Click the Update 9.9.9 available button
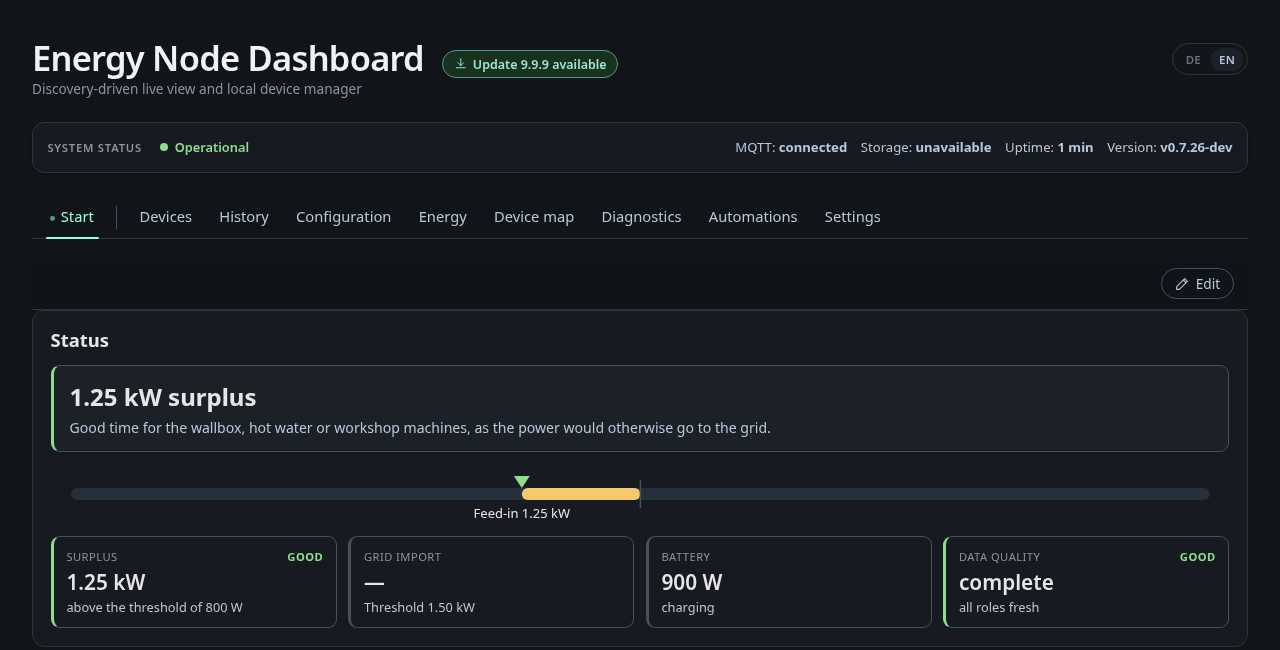 tap(530, 64)
